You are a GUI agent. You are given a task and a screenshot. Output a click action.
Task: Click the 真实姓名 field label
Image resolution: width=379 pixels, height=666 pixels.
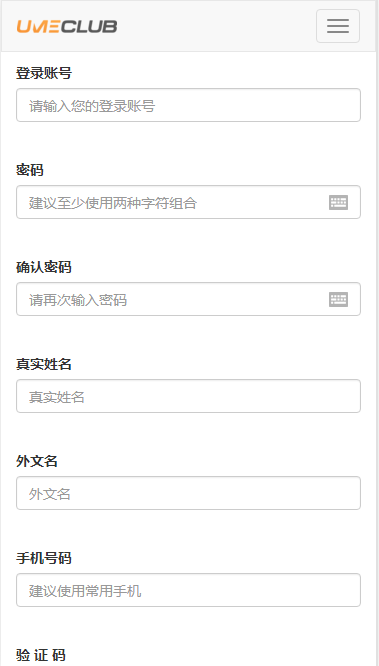click(x=44, y=364)
